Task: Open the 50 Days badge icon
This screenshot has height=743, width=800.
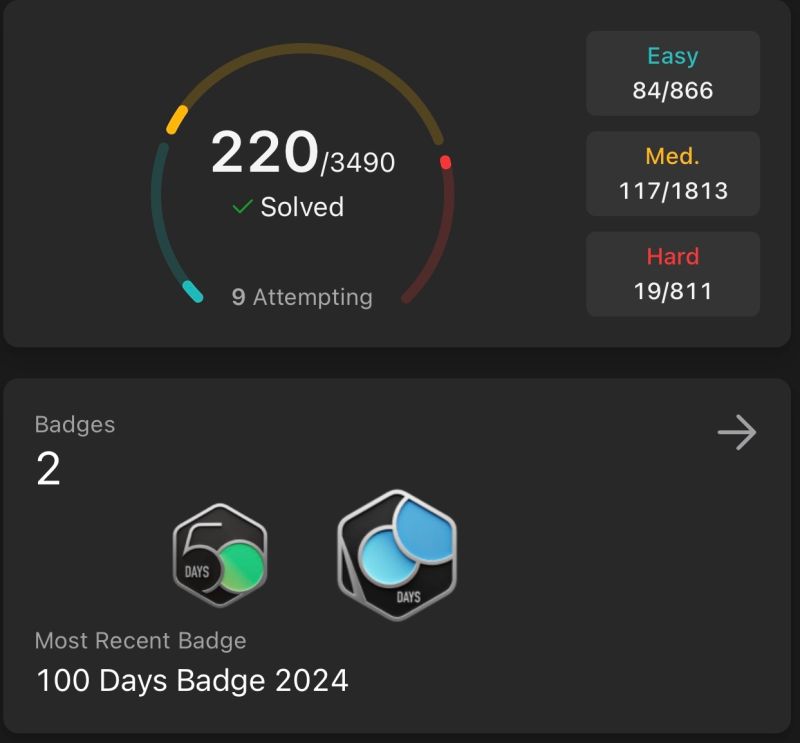Action: tap(220, 555)
